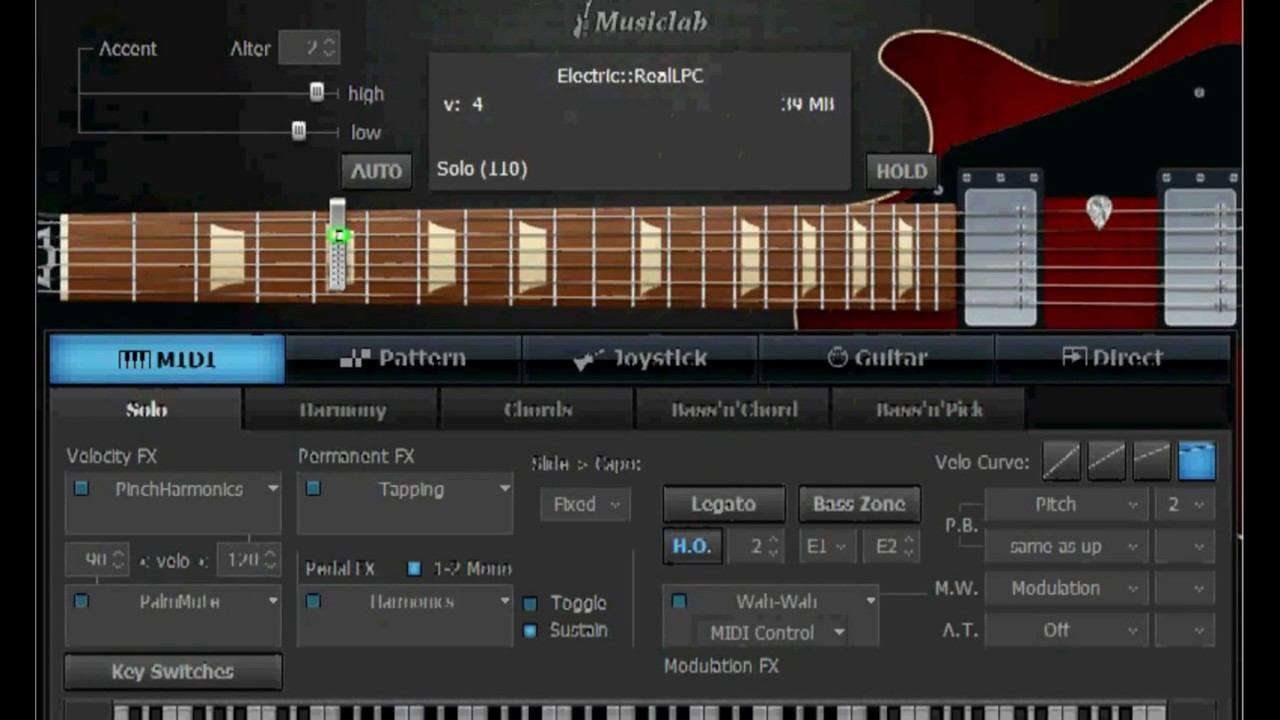The image size is (1280, 720).
Task: Open the MIDI Control dropdown
Action: [x=776, y=632]
